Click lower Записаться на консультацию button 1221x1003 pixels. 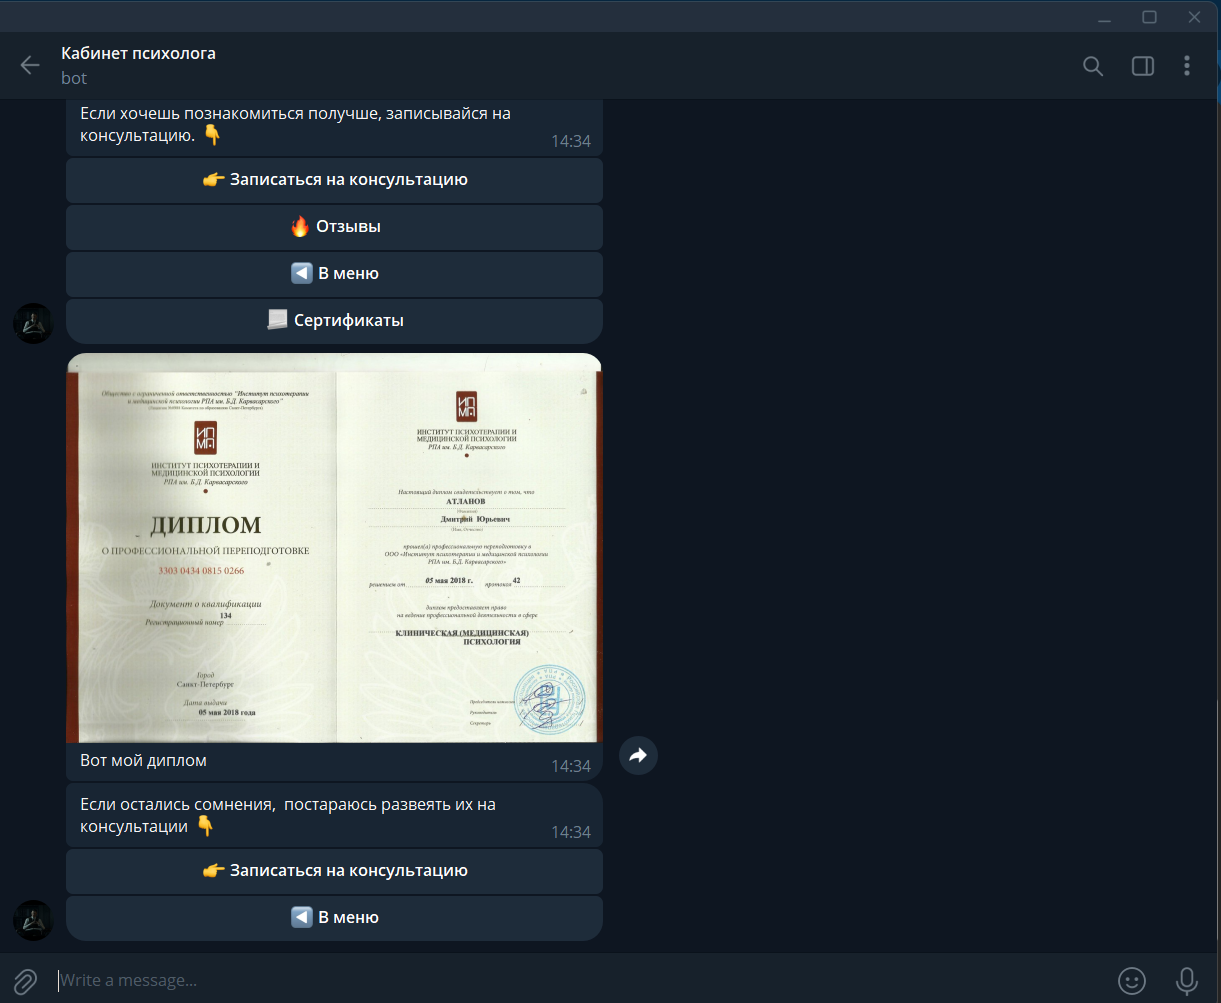[x=335, y=871]
